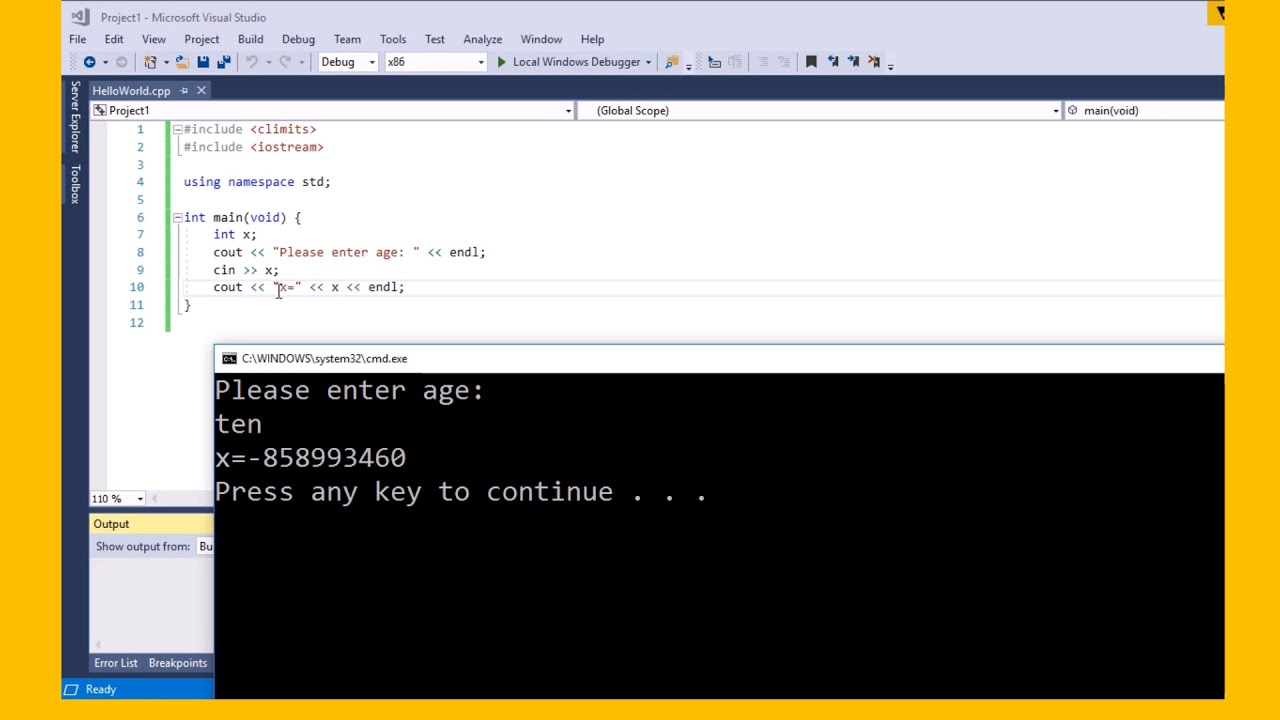Go to the previous bookmark icon
The image size is (1280, 720).
point(833,62)
